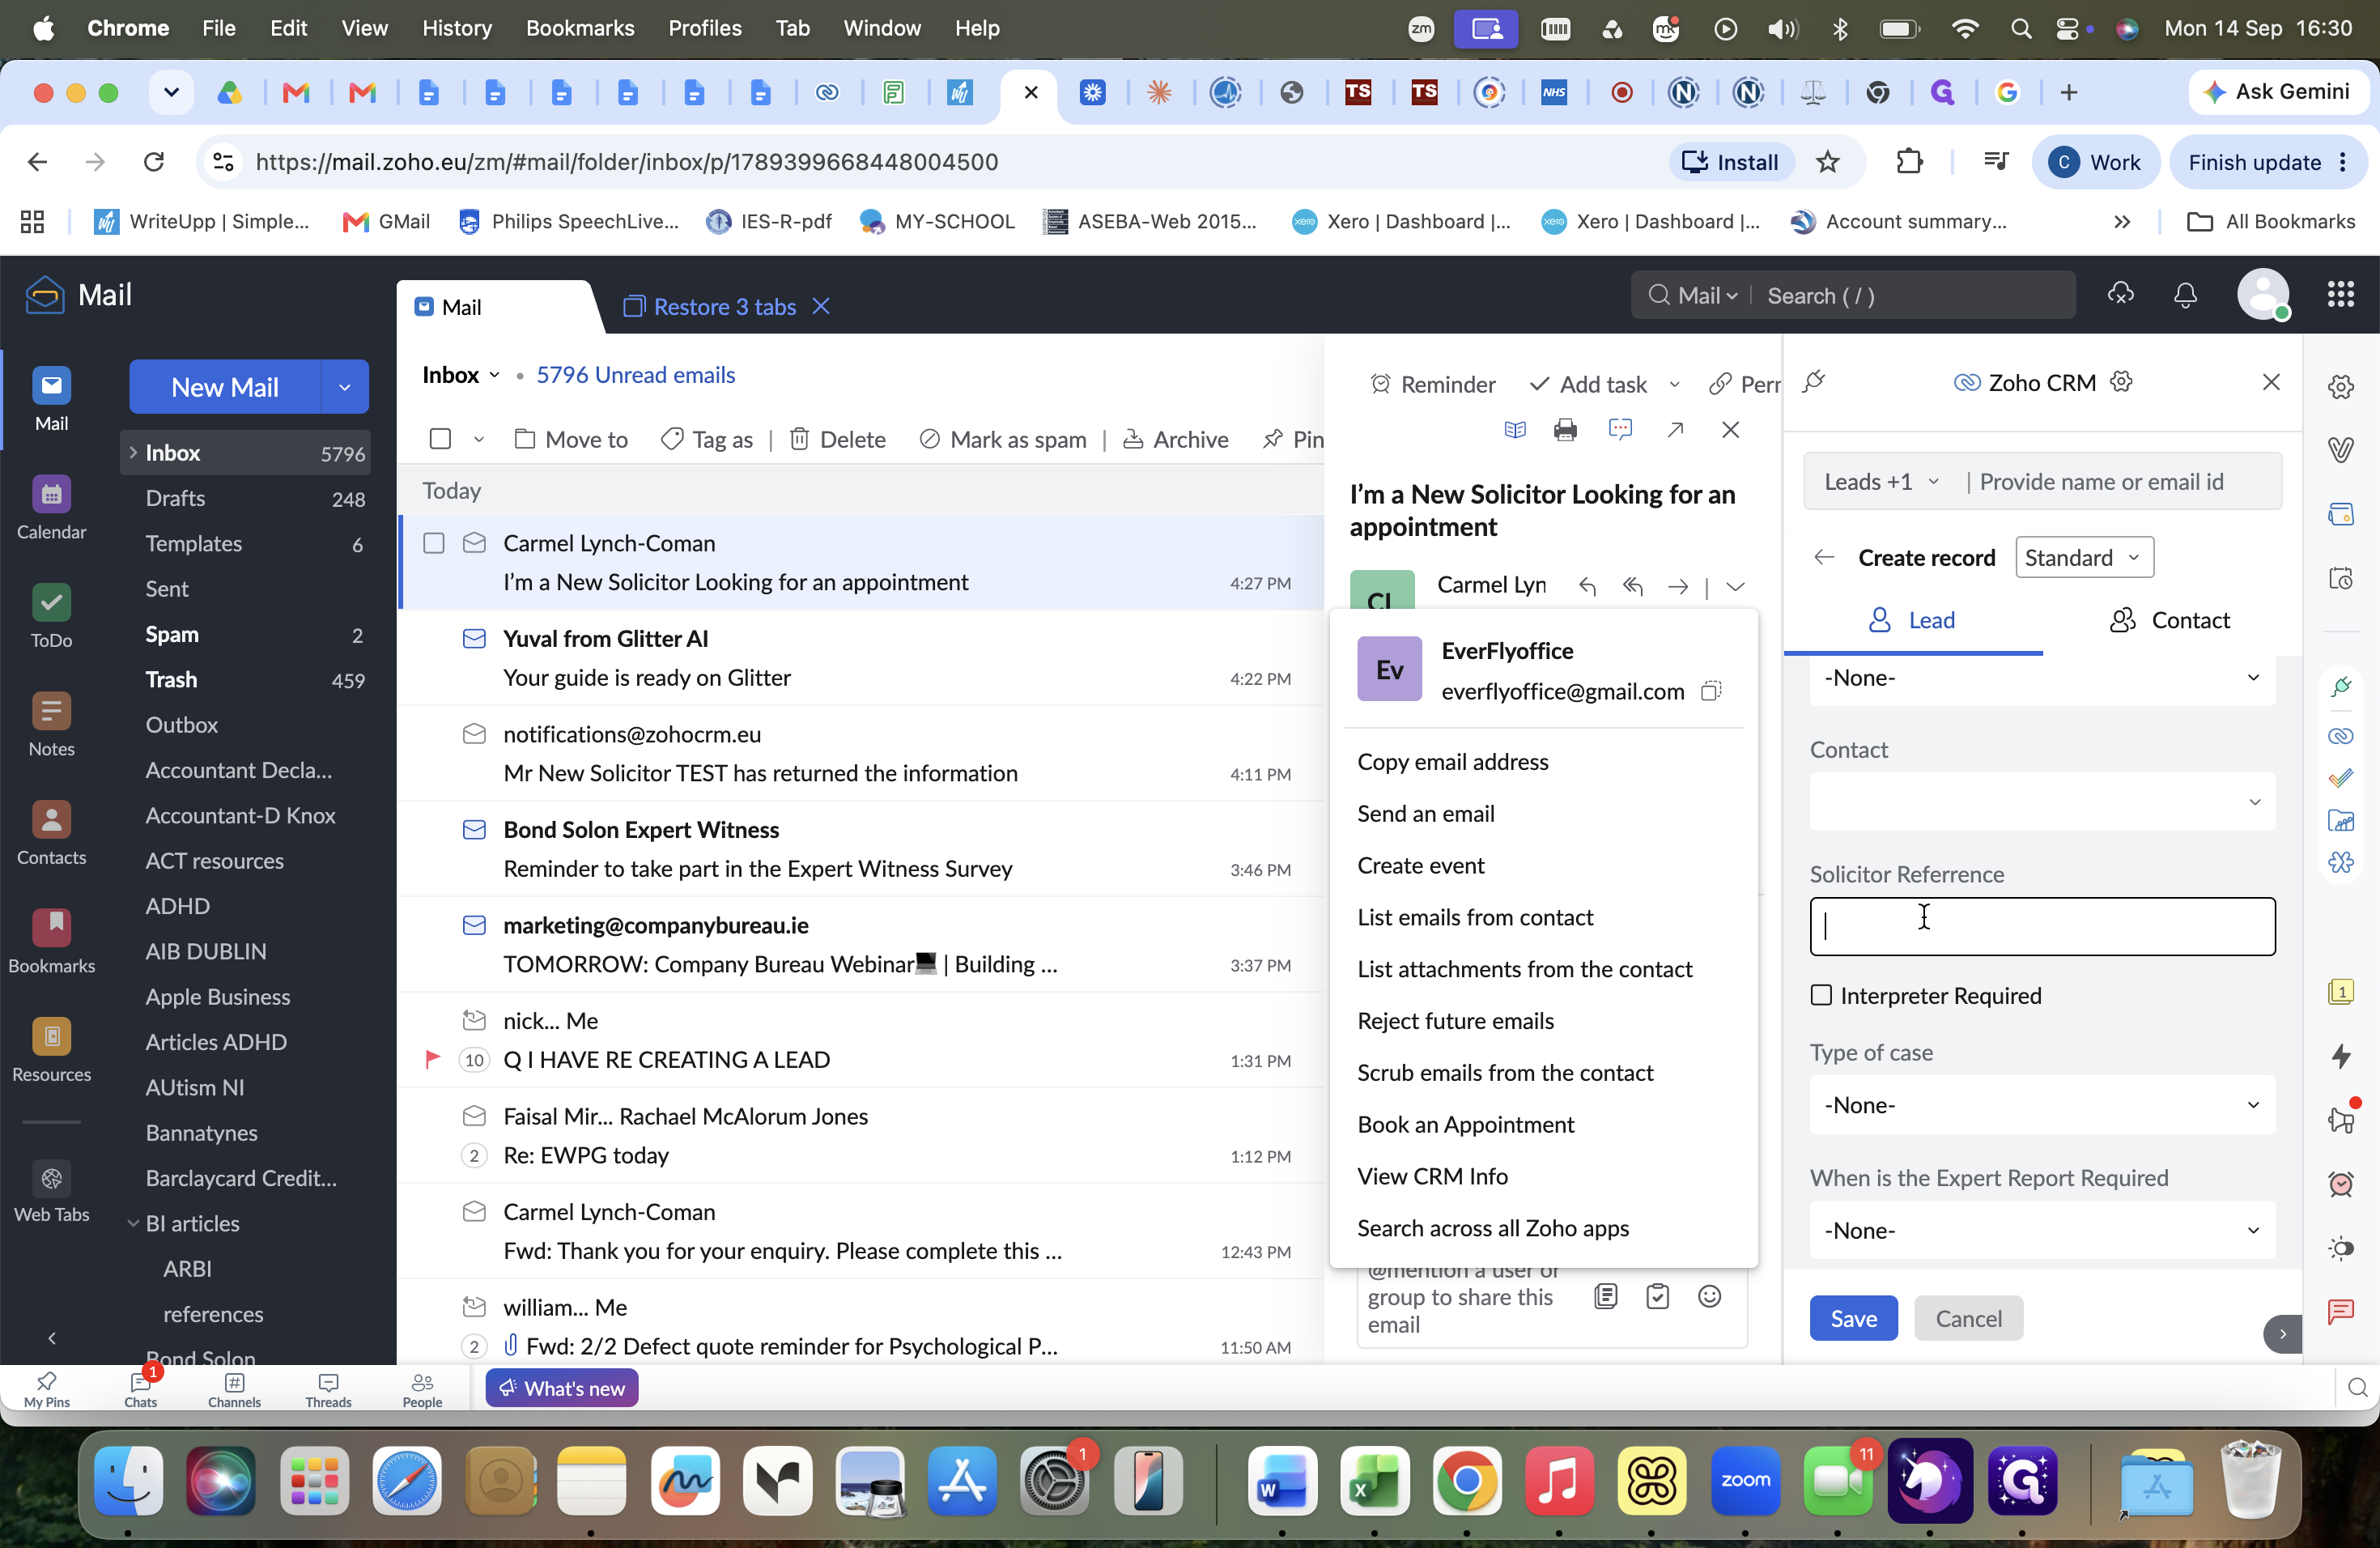
Task: Tick the Interpreter Required checkbox
Action: 1821,995
